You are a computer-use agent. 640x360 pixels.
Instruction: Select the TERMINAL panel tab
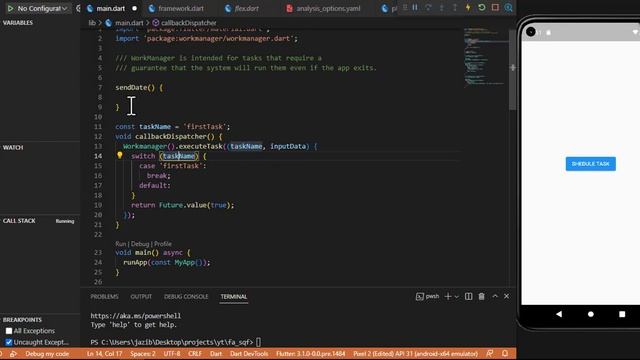(x=234, y=297)
